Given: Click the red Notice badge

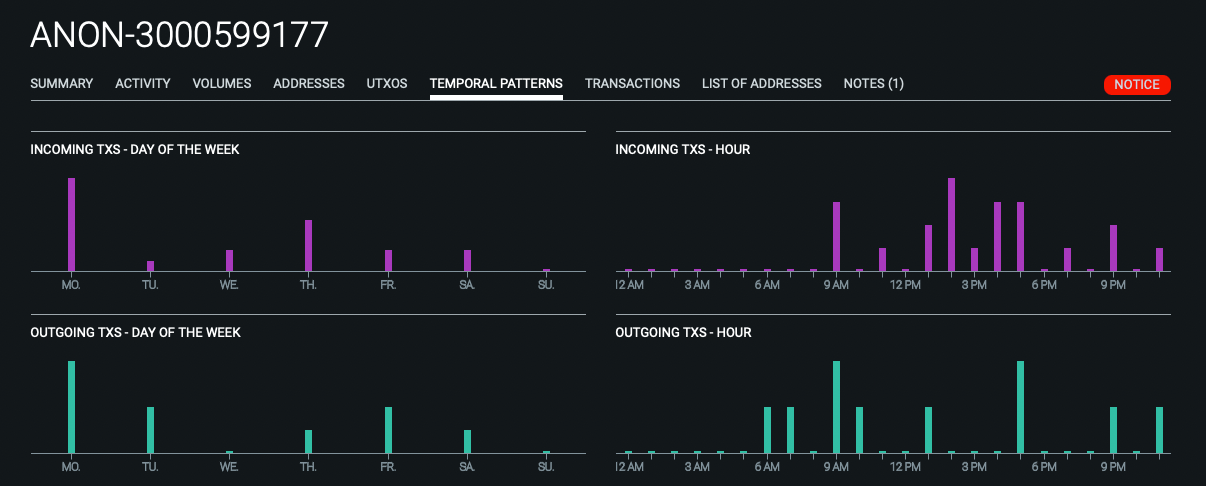Looking at the screenshot, I should 1136,85.
